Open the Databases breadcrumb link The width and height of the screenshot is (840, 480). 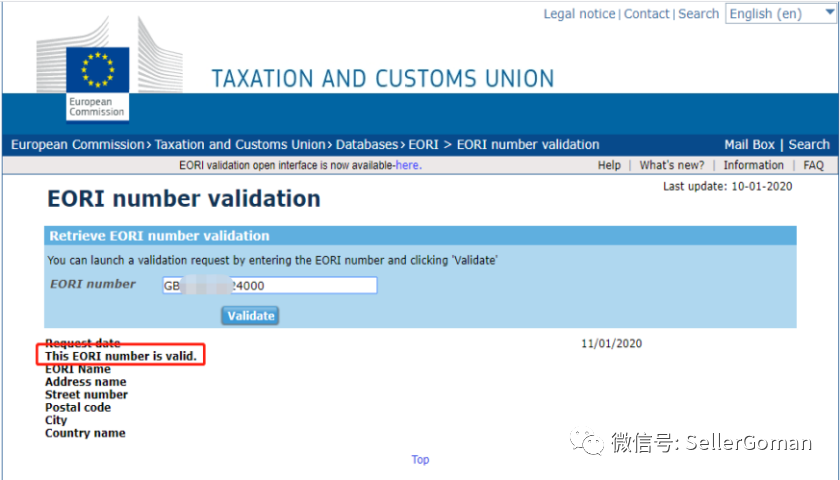[367, 145]
